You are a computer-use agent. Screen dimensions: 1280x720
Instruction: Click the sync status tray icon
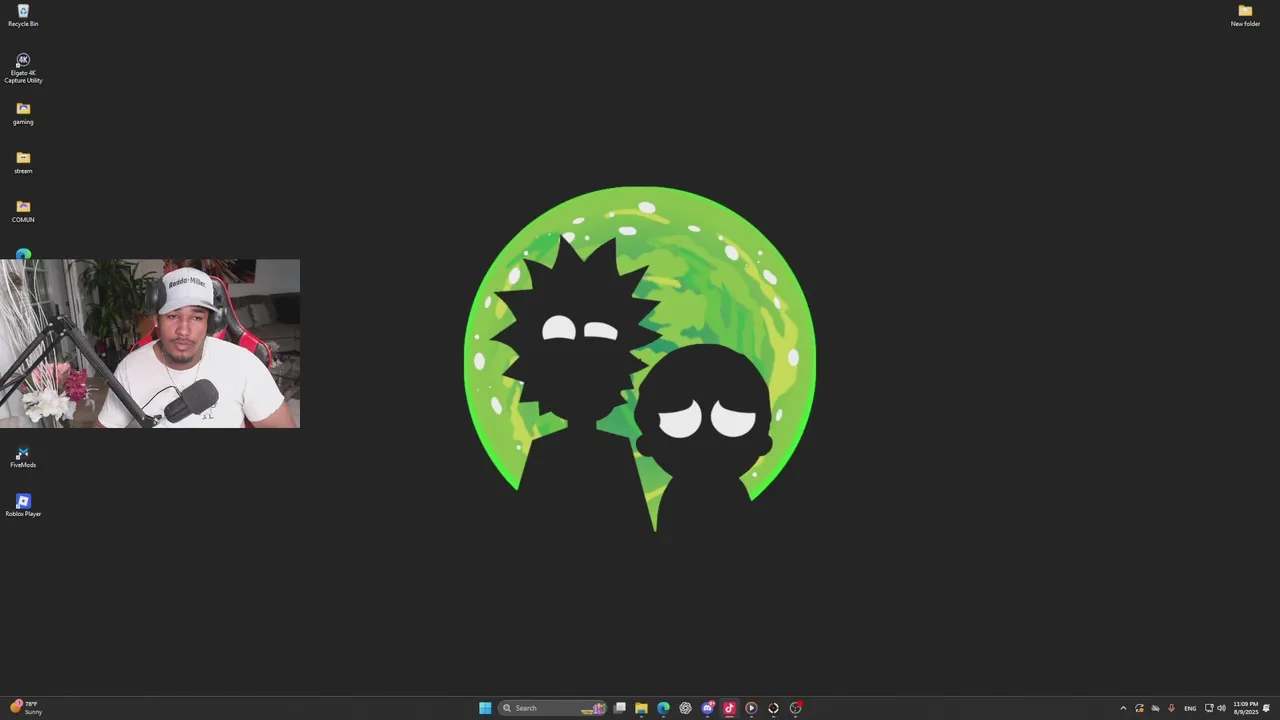[1139, 708]
